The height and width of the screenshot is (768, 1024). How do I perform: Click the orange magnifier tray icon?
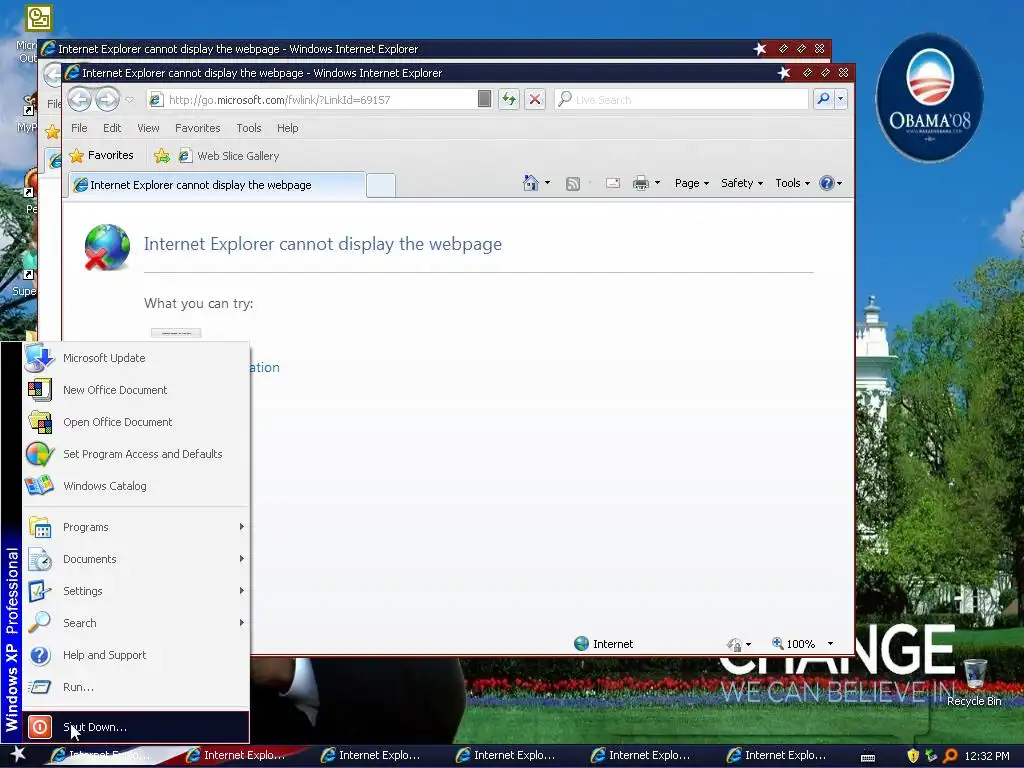(950, 756)
